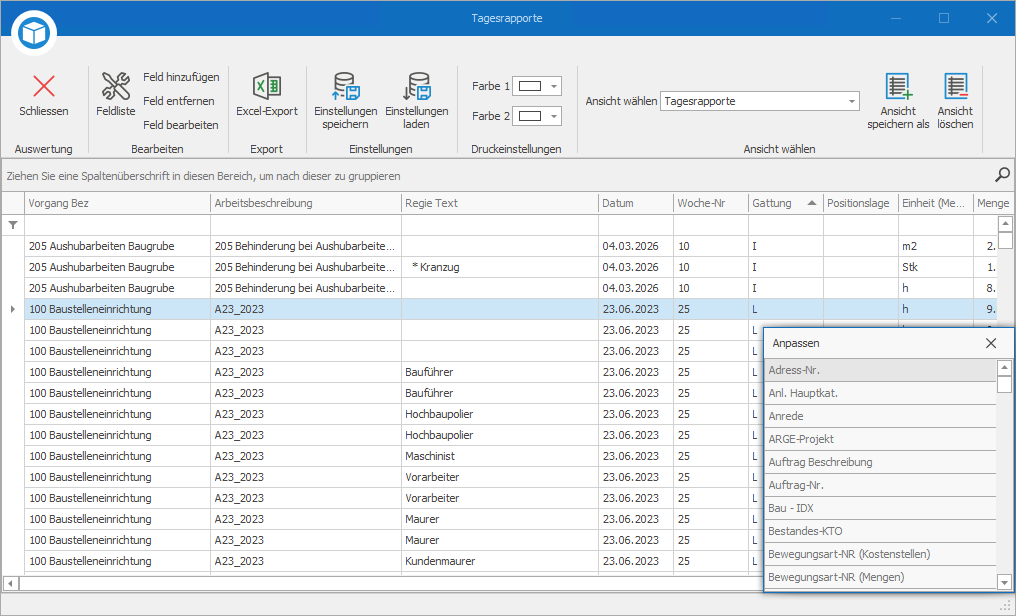
Task: Select ARGE-Projekt field in Anpassen
Action: (x=880, y=439)
